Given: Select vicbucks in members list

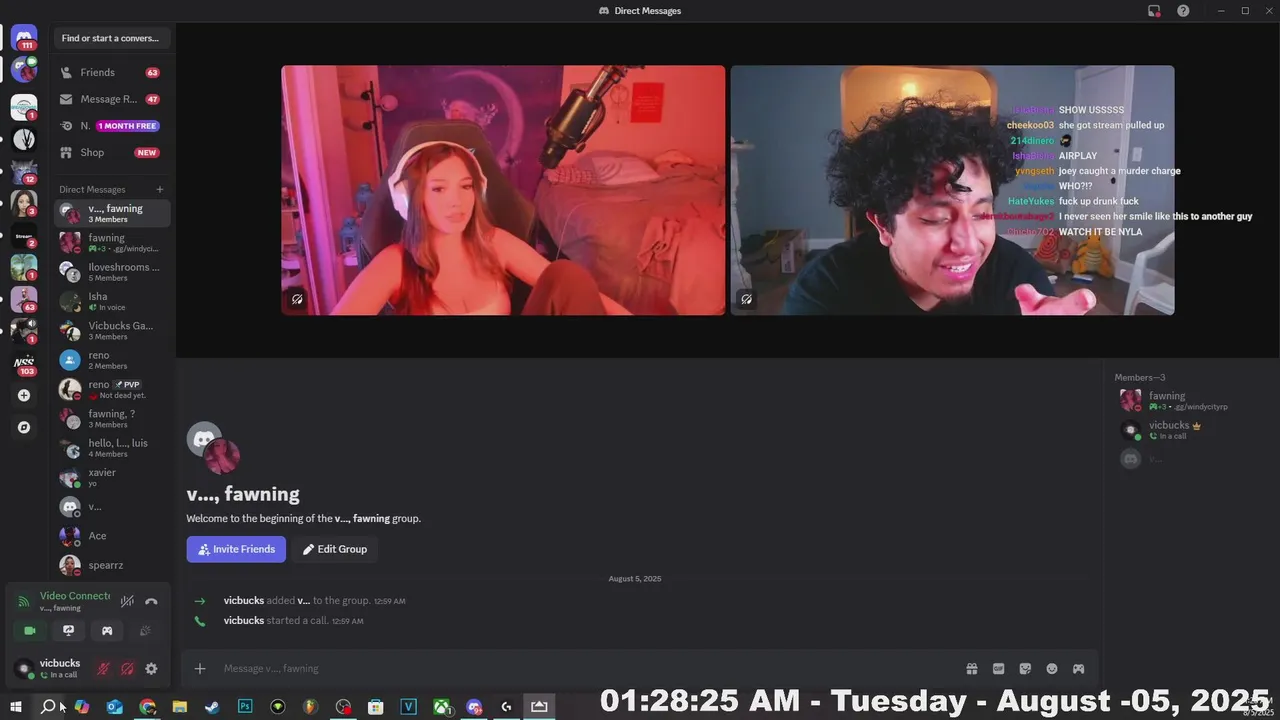Looking at the screenshot, I should click(x=1190, y=430).
